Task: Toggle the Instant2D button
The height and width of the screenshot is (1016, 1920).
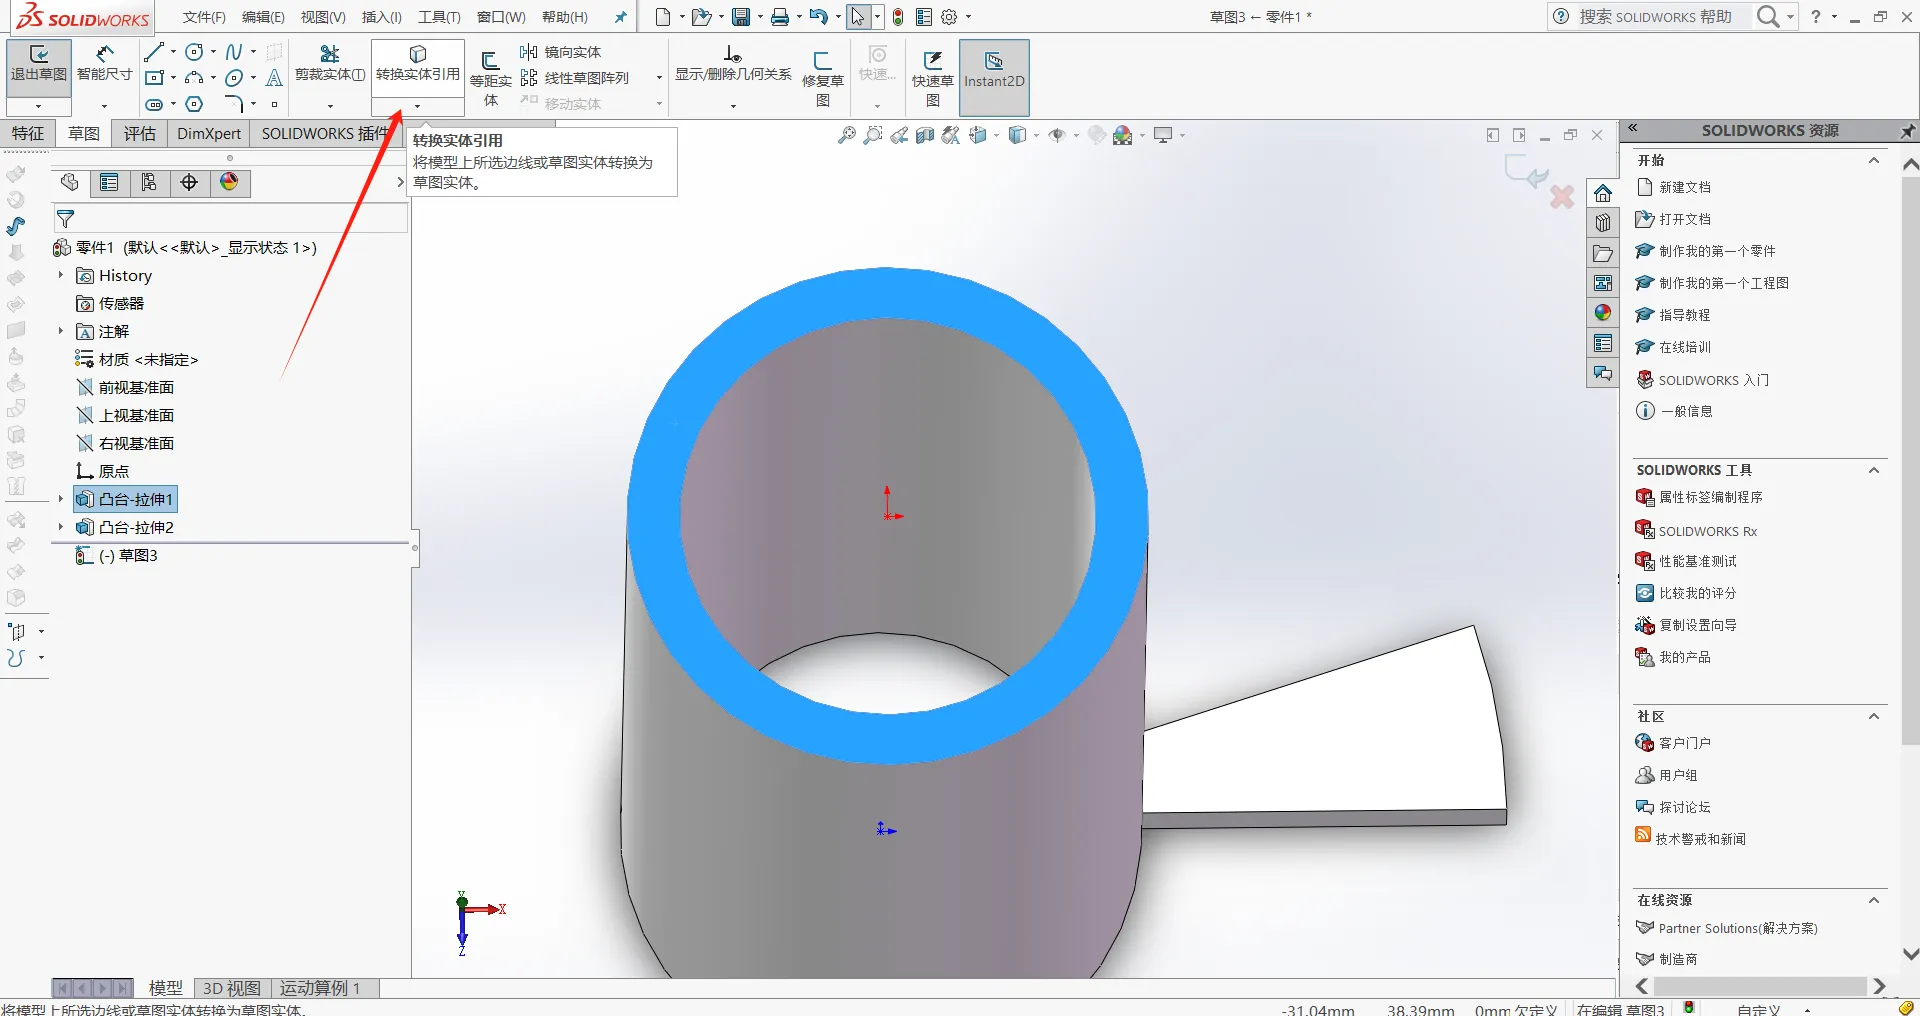Action: tap(994, 78)
